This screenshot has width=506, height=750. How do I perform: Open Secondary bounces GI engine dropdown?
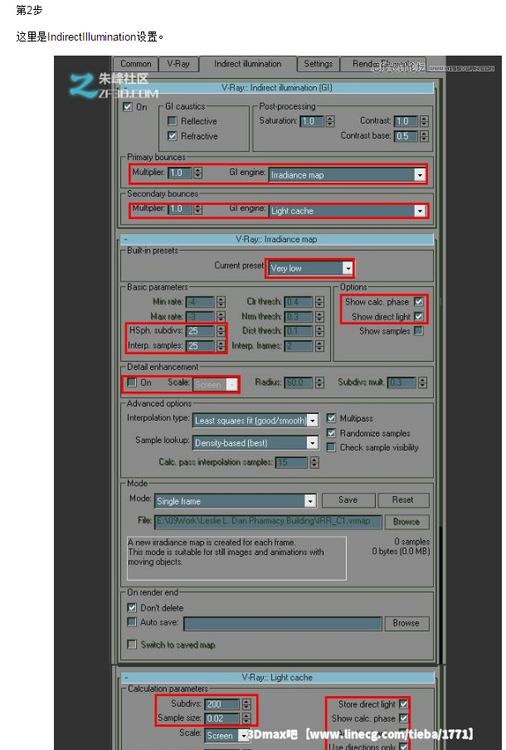tap(348, 210)
